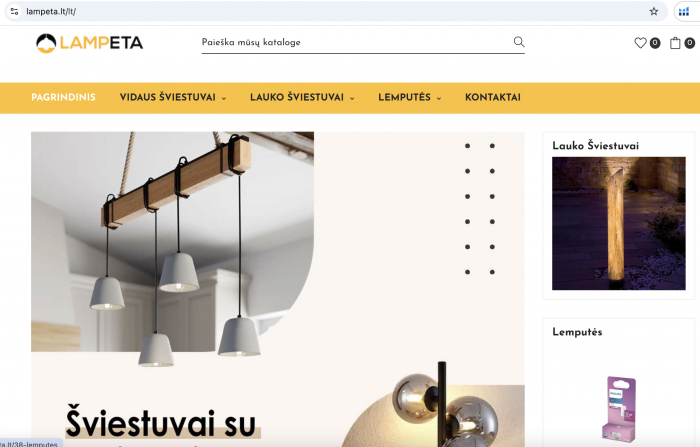Open the shopping bag cart icon
This screenshot has width=700, height=447.
pyautogui.click(x=675, y=43)
